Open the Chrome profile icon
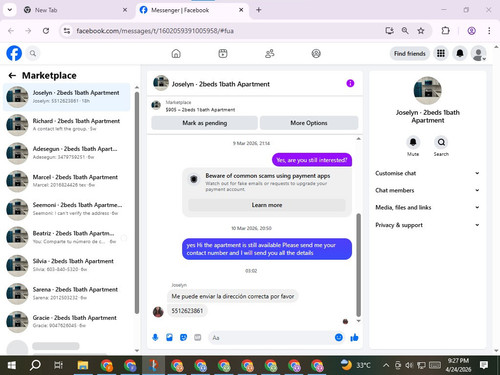This screenshot has width=500, height=375. [x=471, y=31]
